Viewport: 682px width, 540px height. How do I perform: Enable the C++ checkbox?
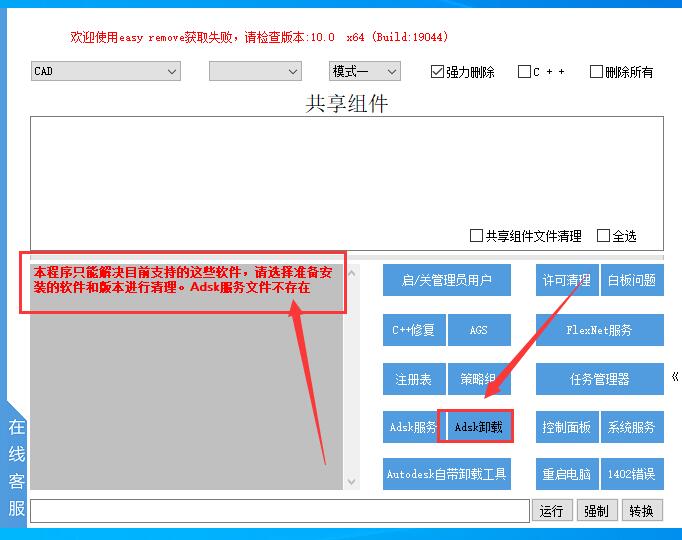524,72
